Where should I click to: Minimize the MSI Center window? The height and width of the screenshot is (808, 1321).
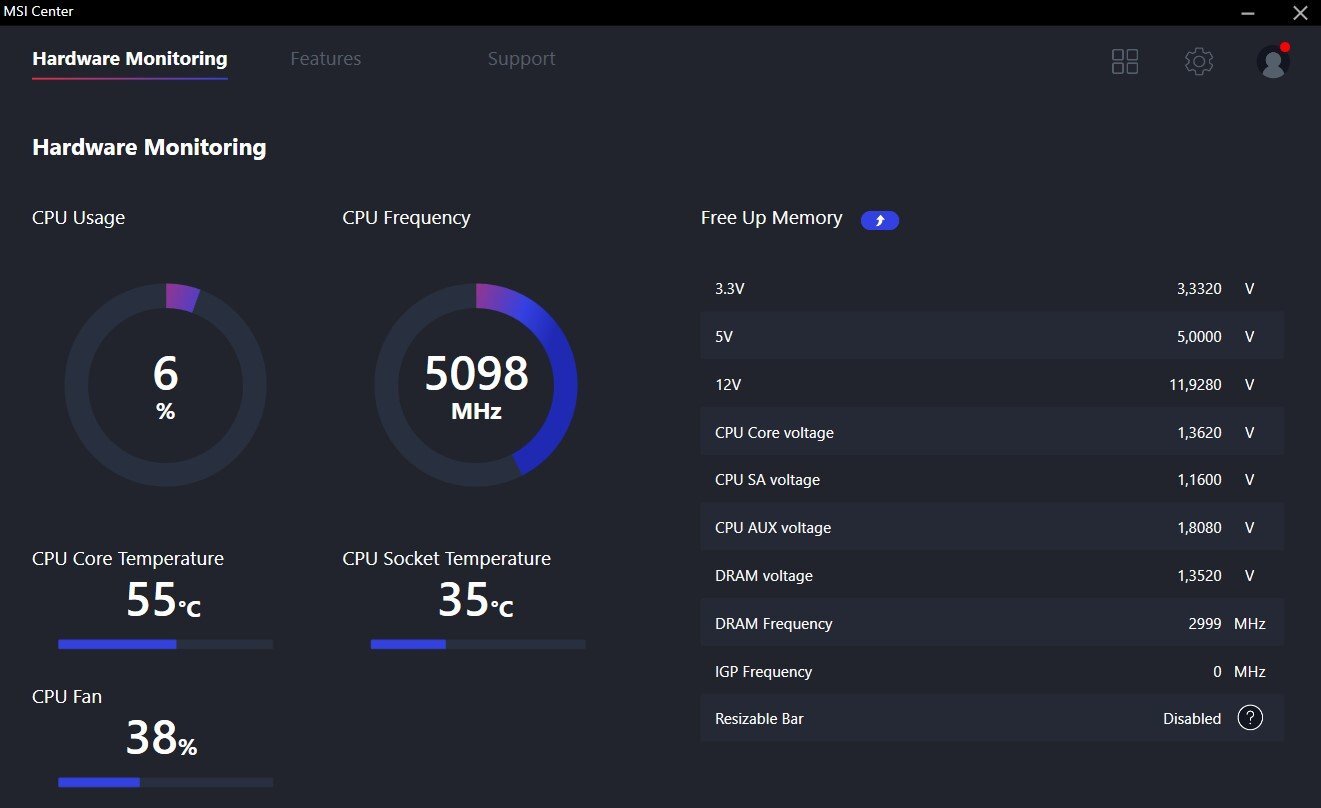point(1247,13)
